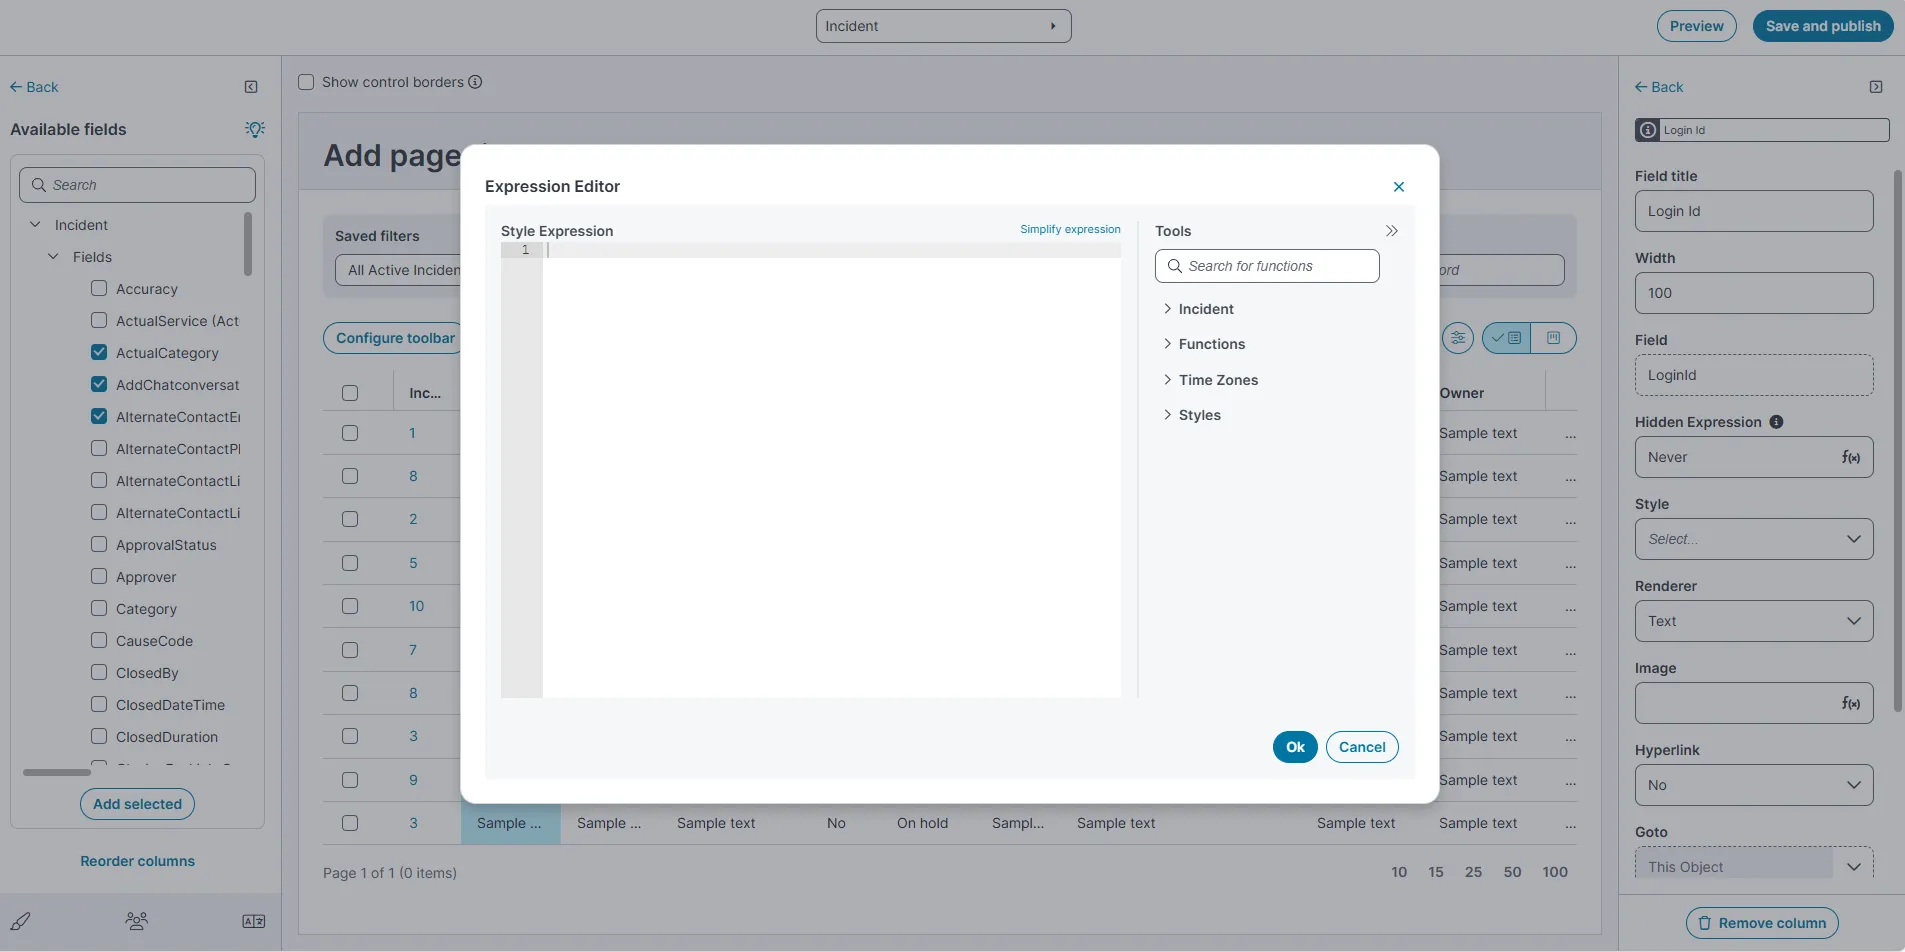The width and height of the screenshot is (1905, 952).
Task: Click Cancel in Expression Editor
Action: pos(1362,747)
